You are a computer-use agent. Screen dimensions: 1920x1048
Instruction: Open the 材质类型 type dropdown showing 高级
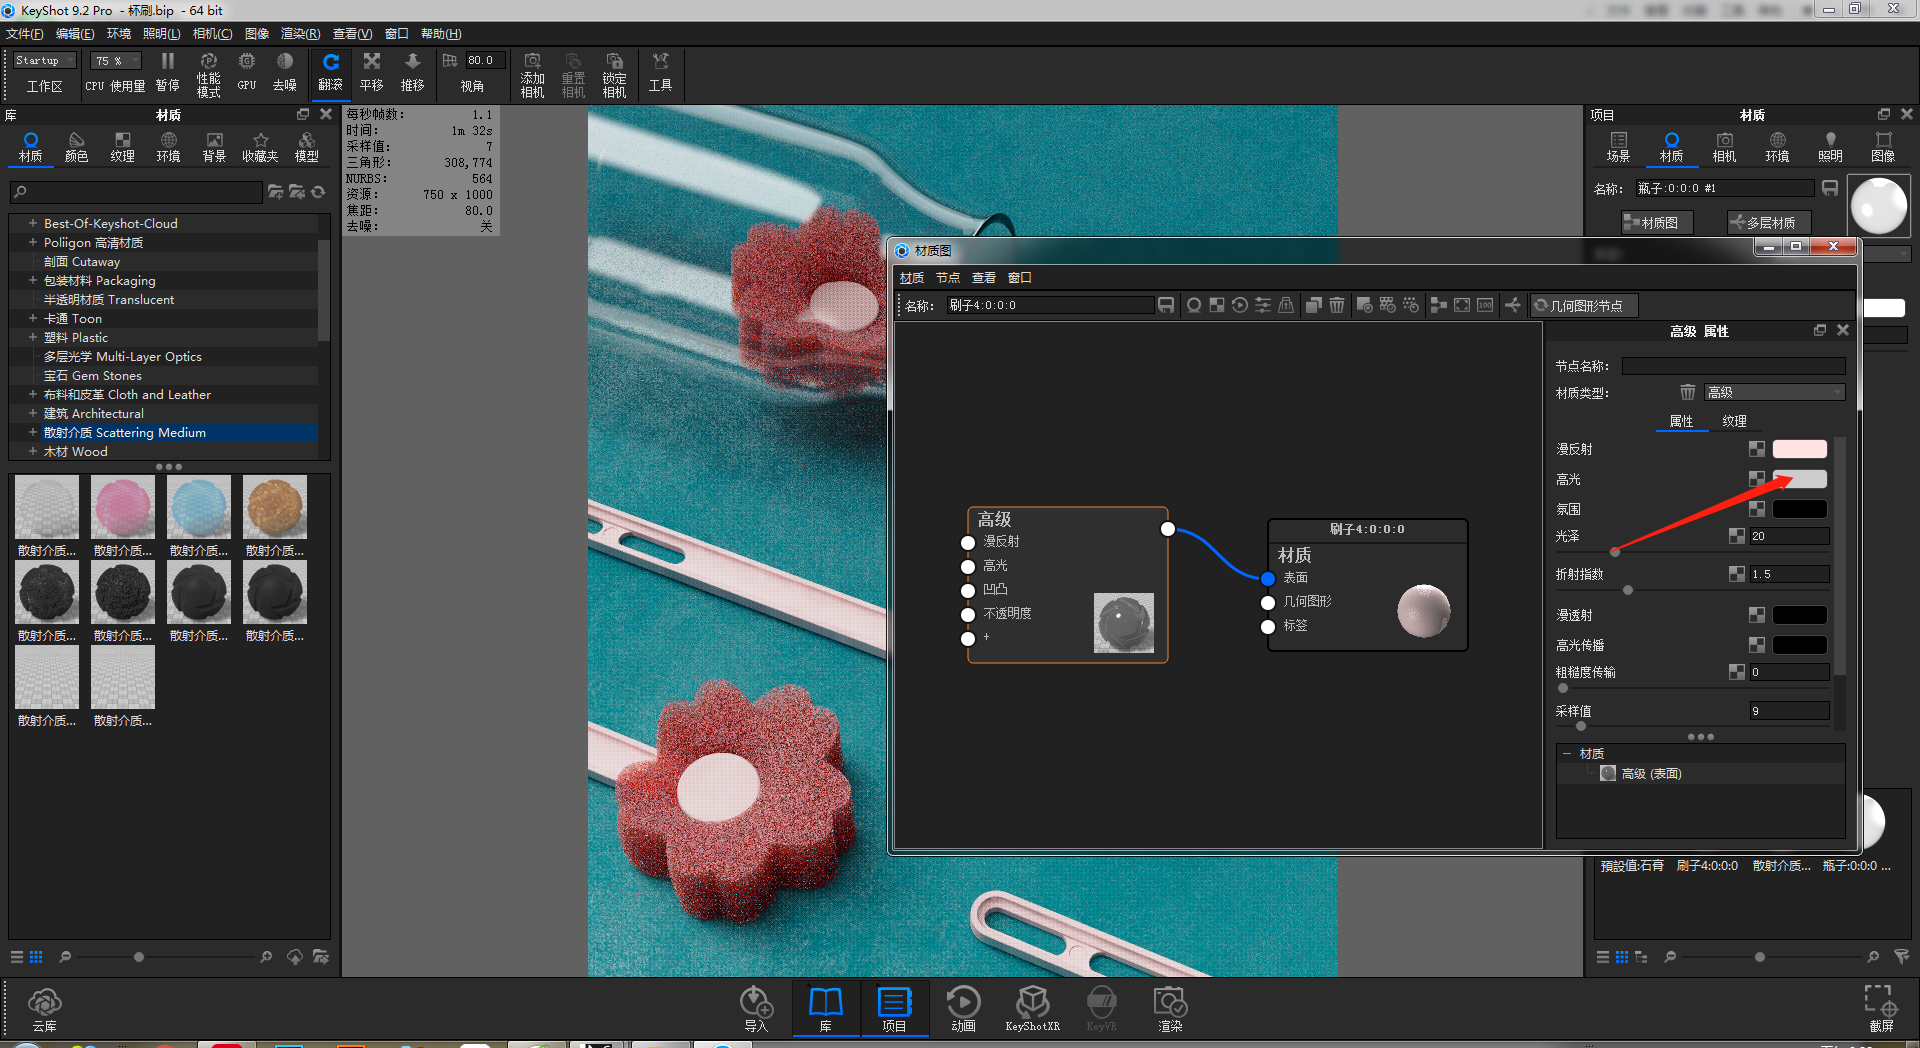(1774, 392)
